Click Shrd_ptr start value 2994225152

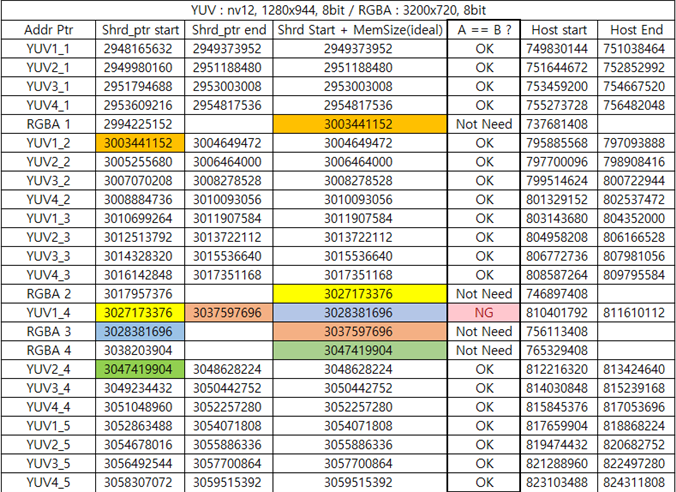[x=138, y=124]
